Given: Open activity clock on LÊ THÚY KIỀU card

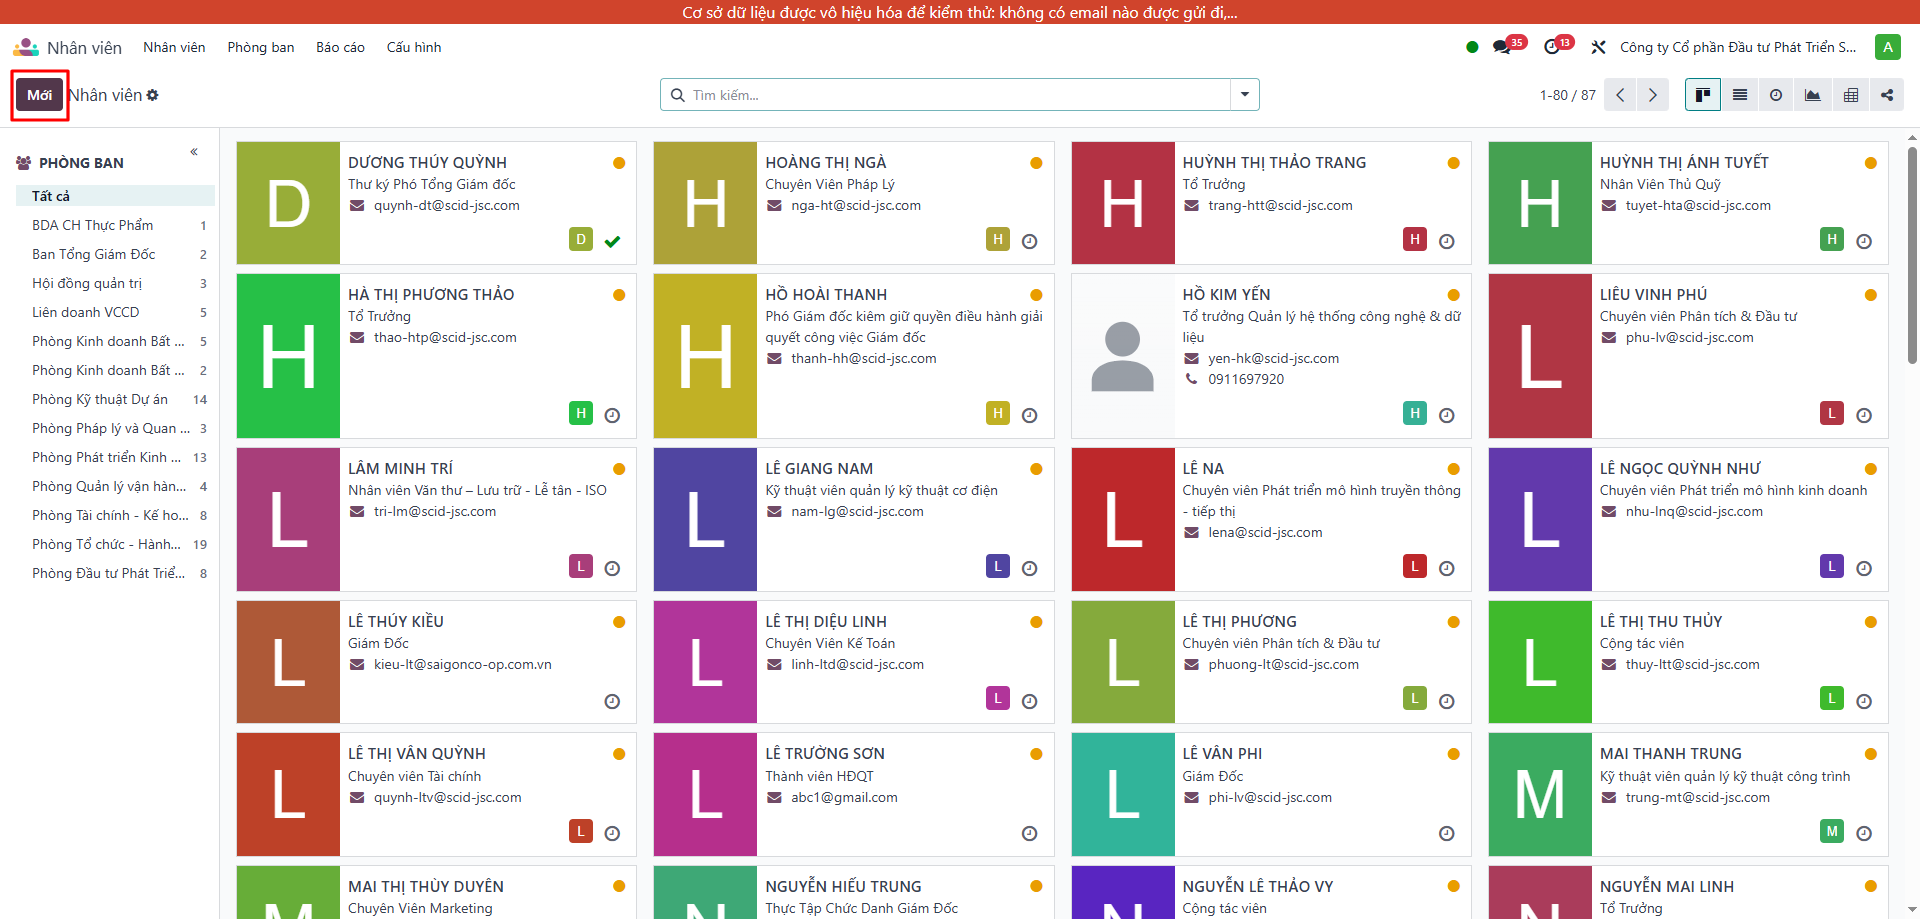Looking at the screenshot, I should click(x=612, y=701).
